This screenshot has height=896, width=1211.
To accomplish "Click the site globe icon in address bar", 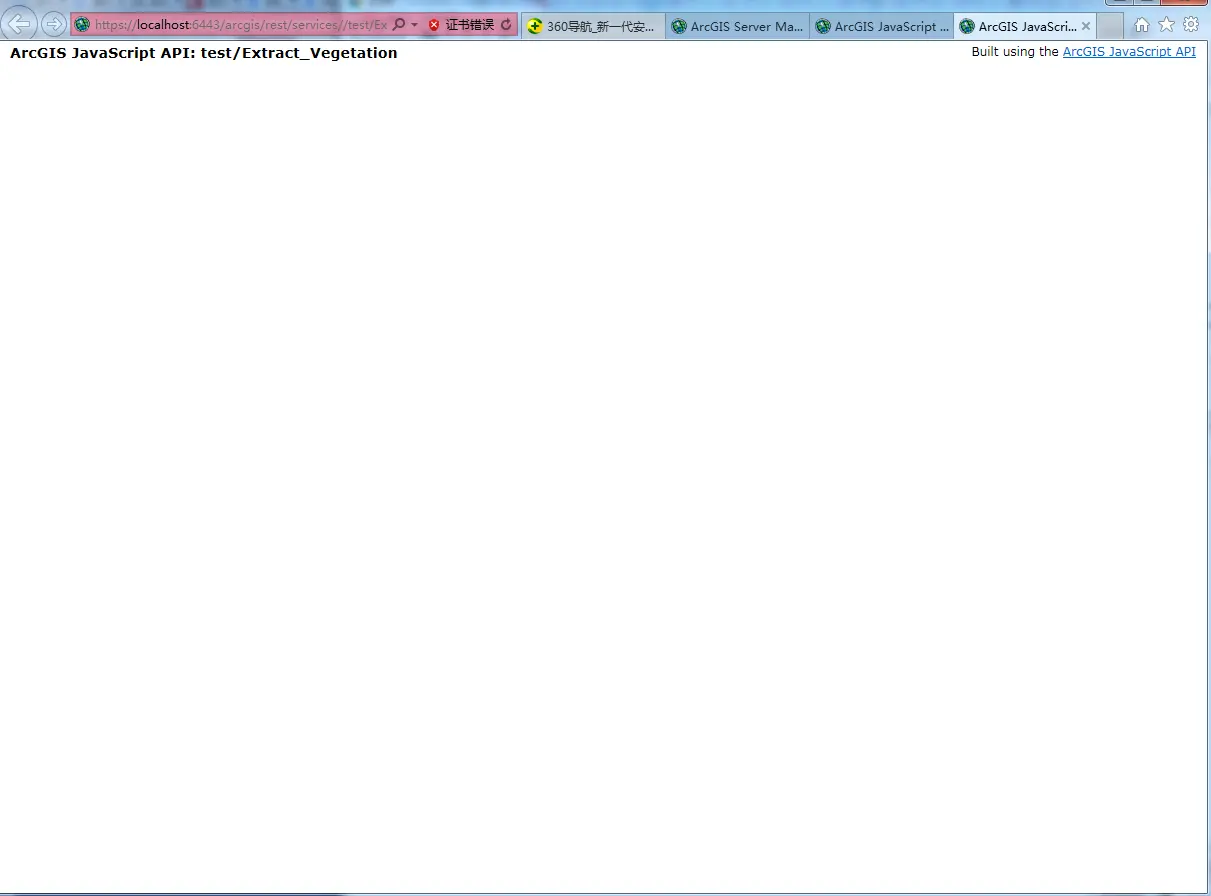I will (82, 24).
